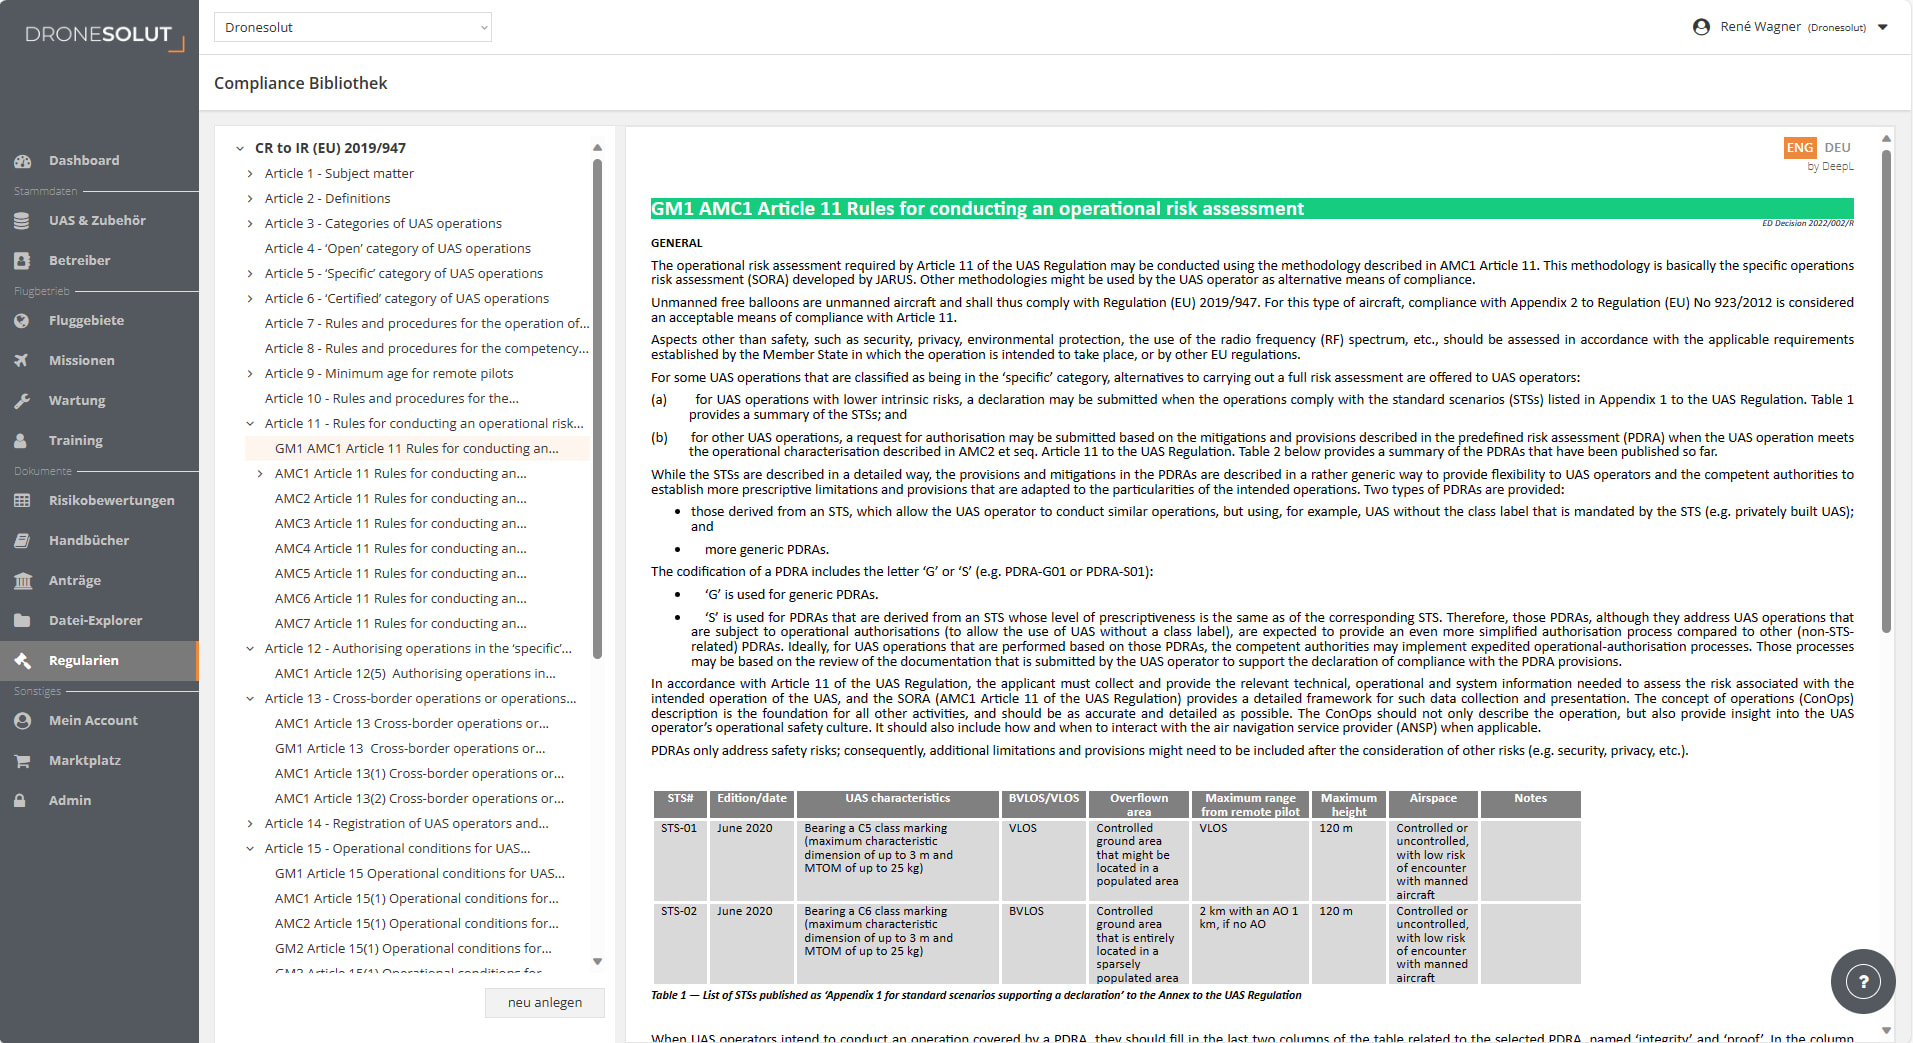The height and width of the screenshot is (1043, 1913).
Task: Open the Dronesolut organization dropdown
Action: (x=353, y=27)
